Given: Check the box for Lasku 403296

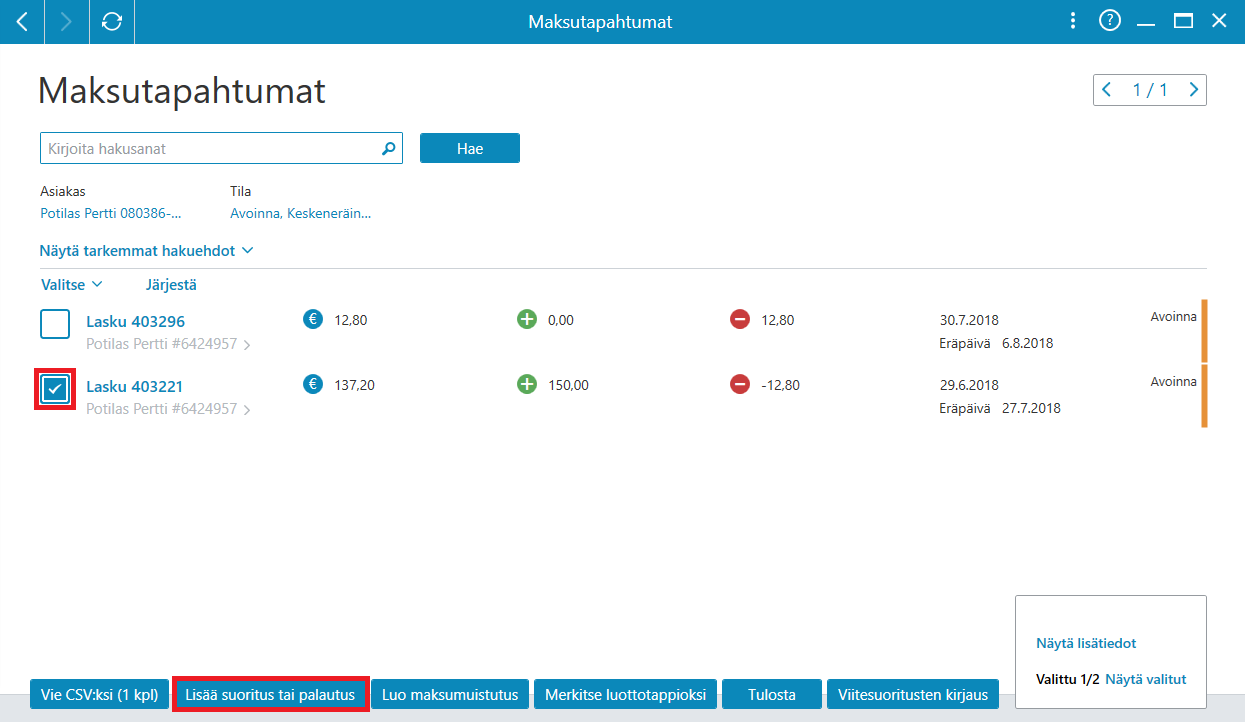Looking at the screenshot, I should click(55, 324).
